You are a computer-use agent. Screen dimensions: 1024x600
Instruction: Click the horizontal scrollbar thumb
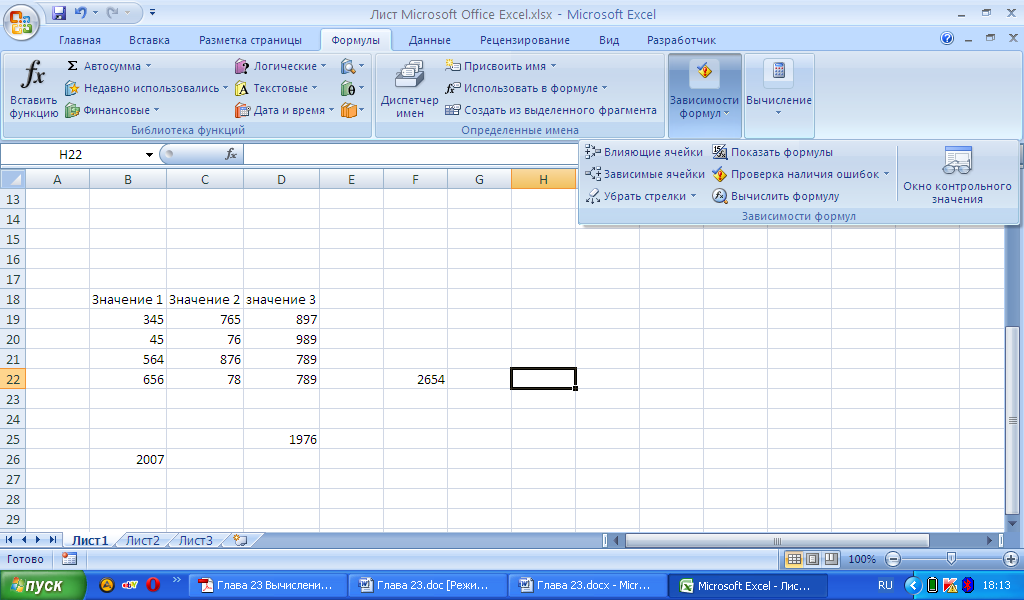[x=777, y=541]
